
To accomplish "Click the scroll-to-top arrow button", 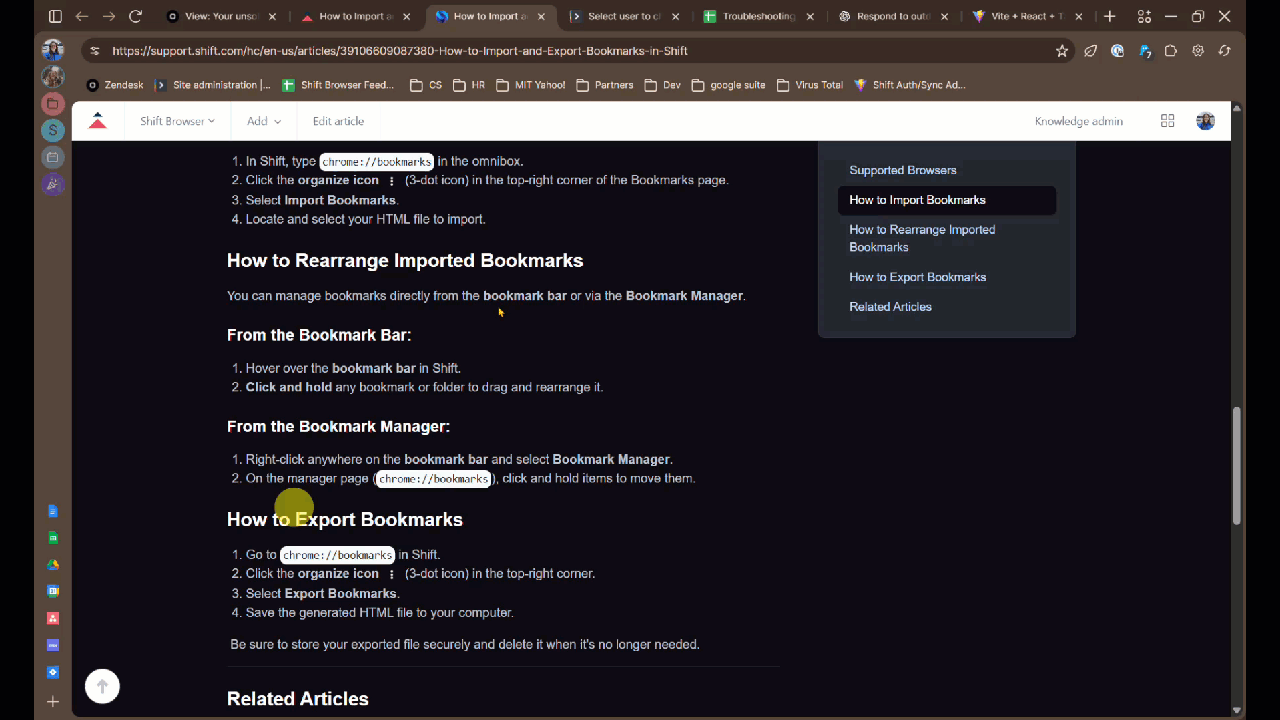I will tap(102, 686).
